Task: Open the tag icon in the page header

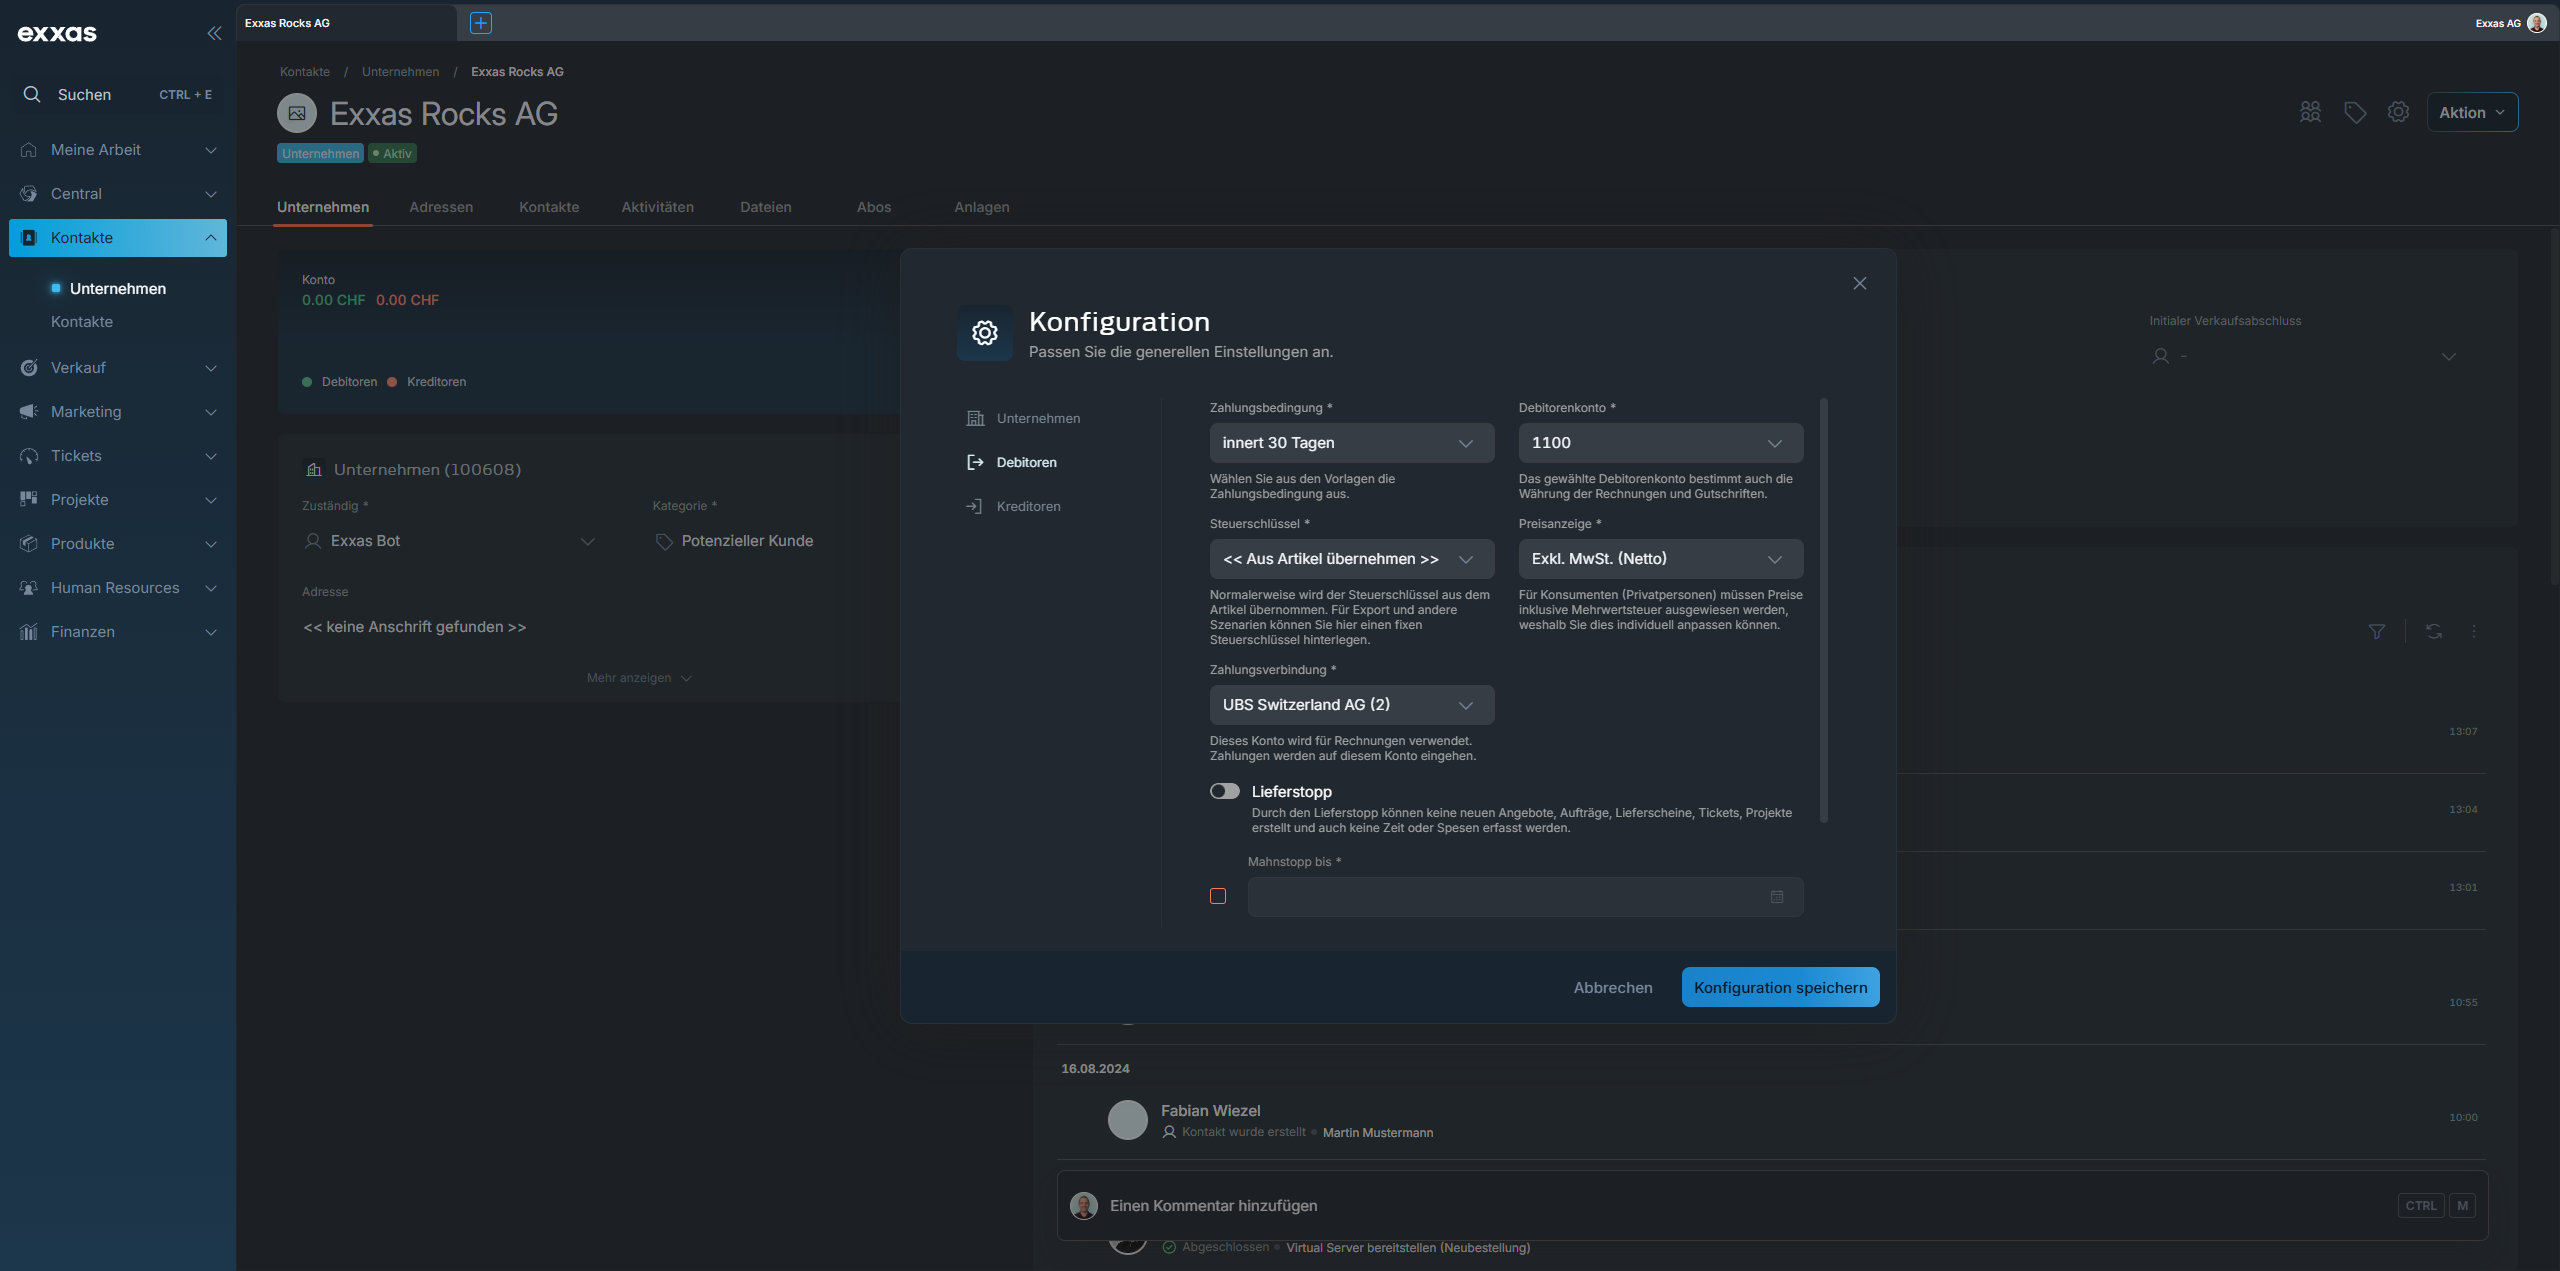Action: 2355,112
